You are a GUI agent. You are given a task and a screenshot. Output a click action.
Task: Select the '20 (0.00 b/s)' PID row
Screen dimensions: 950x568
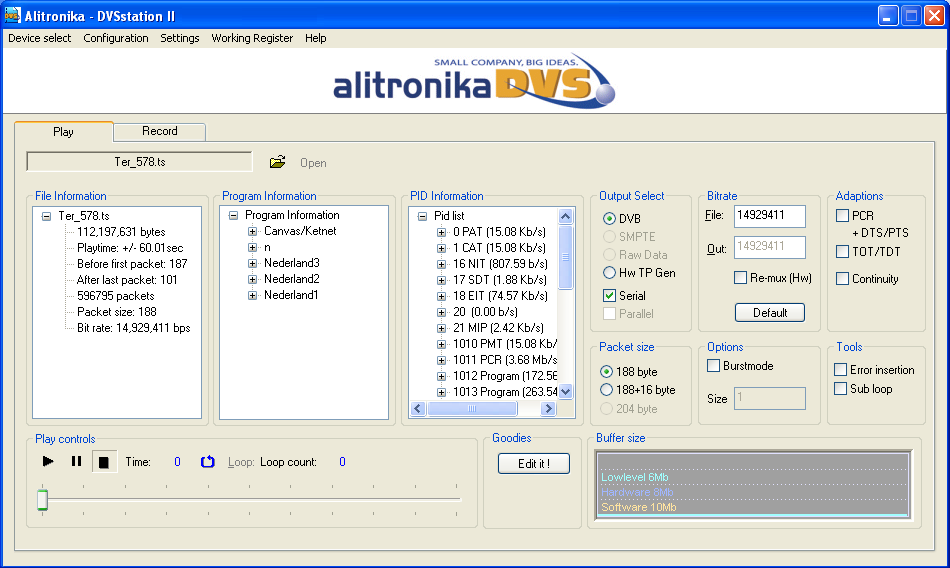pos(485,312)
